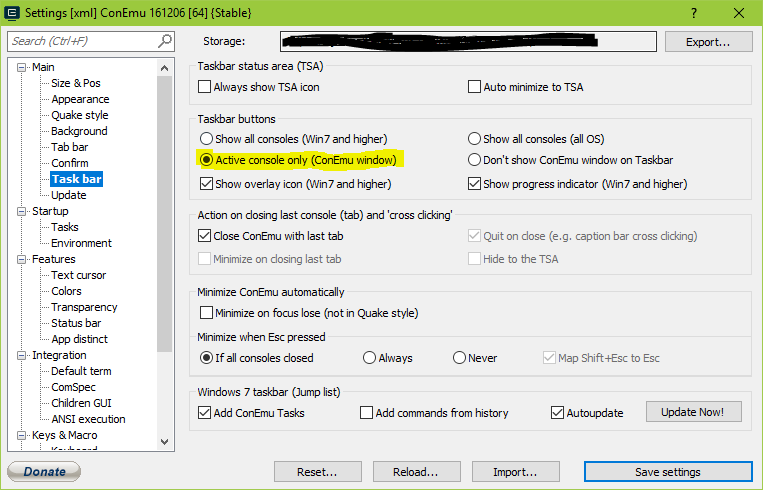Open the Quake style settings page
Image resolution: width=763 pixels, height=490 pixels.
(79, 115)
